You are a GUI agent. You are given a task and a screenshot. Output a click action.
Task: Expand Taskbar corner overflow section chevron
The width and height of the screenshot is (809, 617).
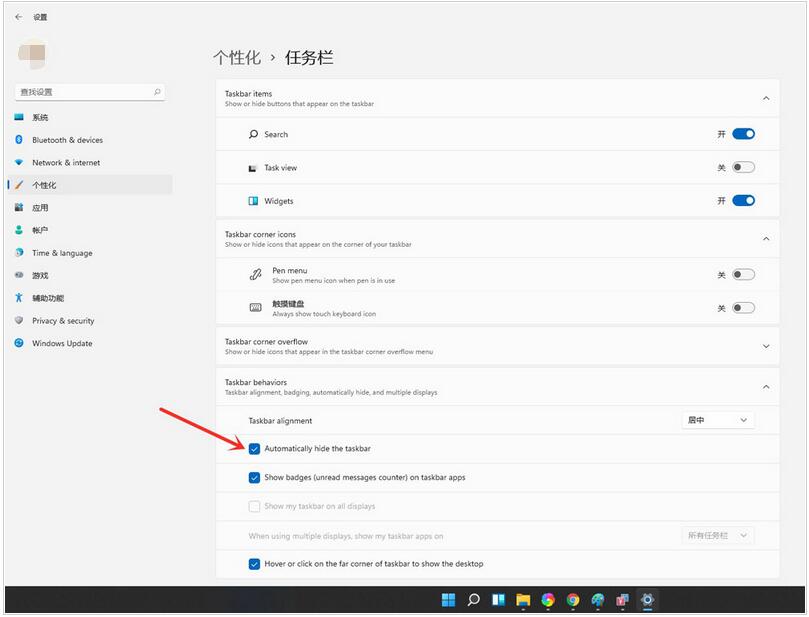(766, 346)
